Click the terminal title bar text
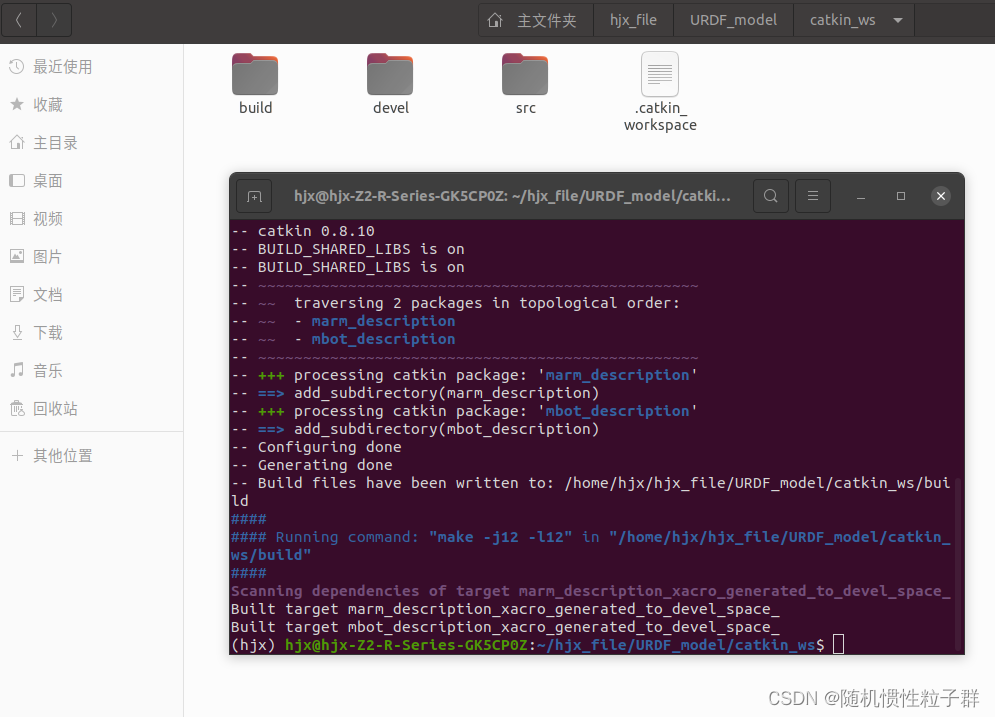 pos(512,196)
